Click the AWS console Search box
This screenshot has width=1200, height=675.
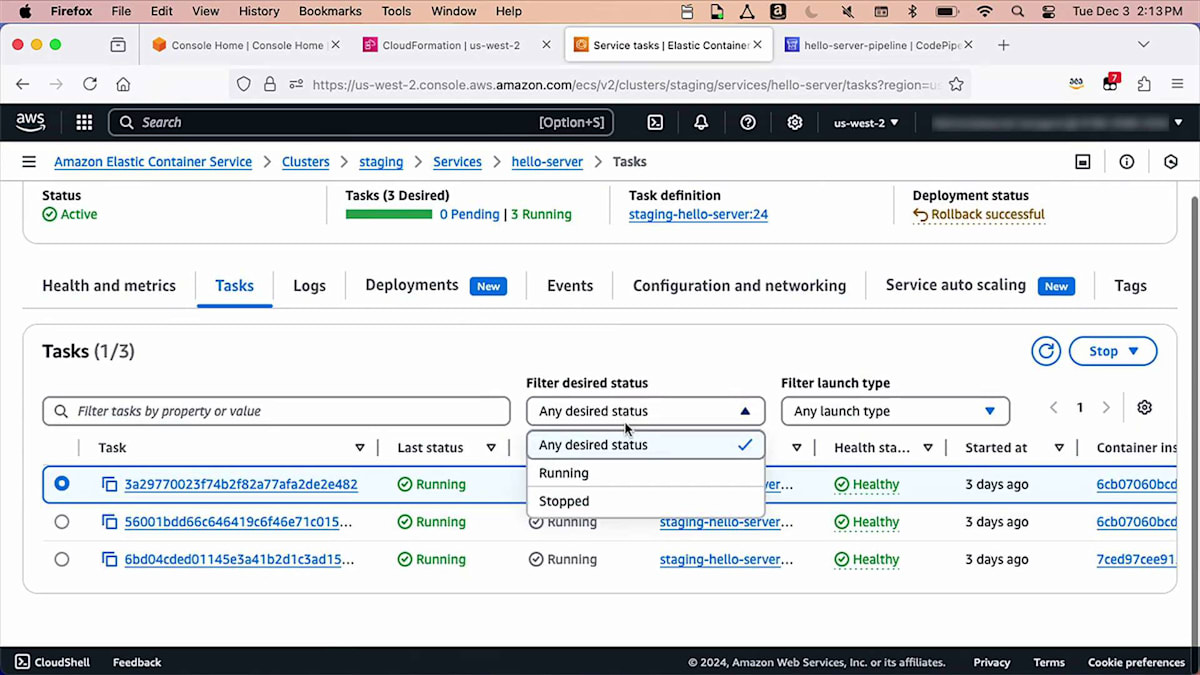point(360,122)
